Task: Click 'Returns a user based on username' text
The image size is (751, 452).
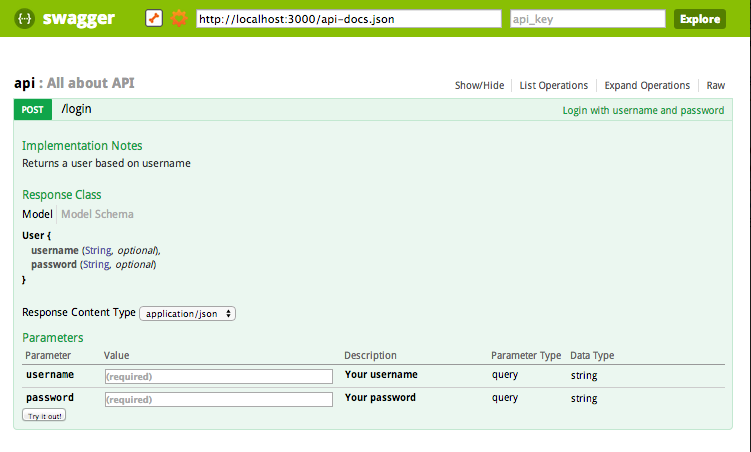Action: pyautogui.click(x=106, y=163)
